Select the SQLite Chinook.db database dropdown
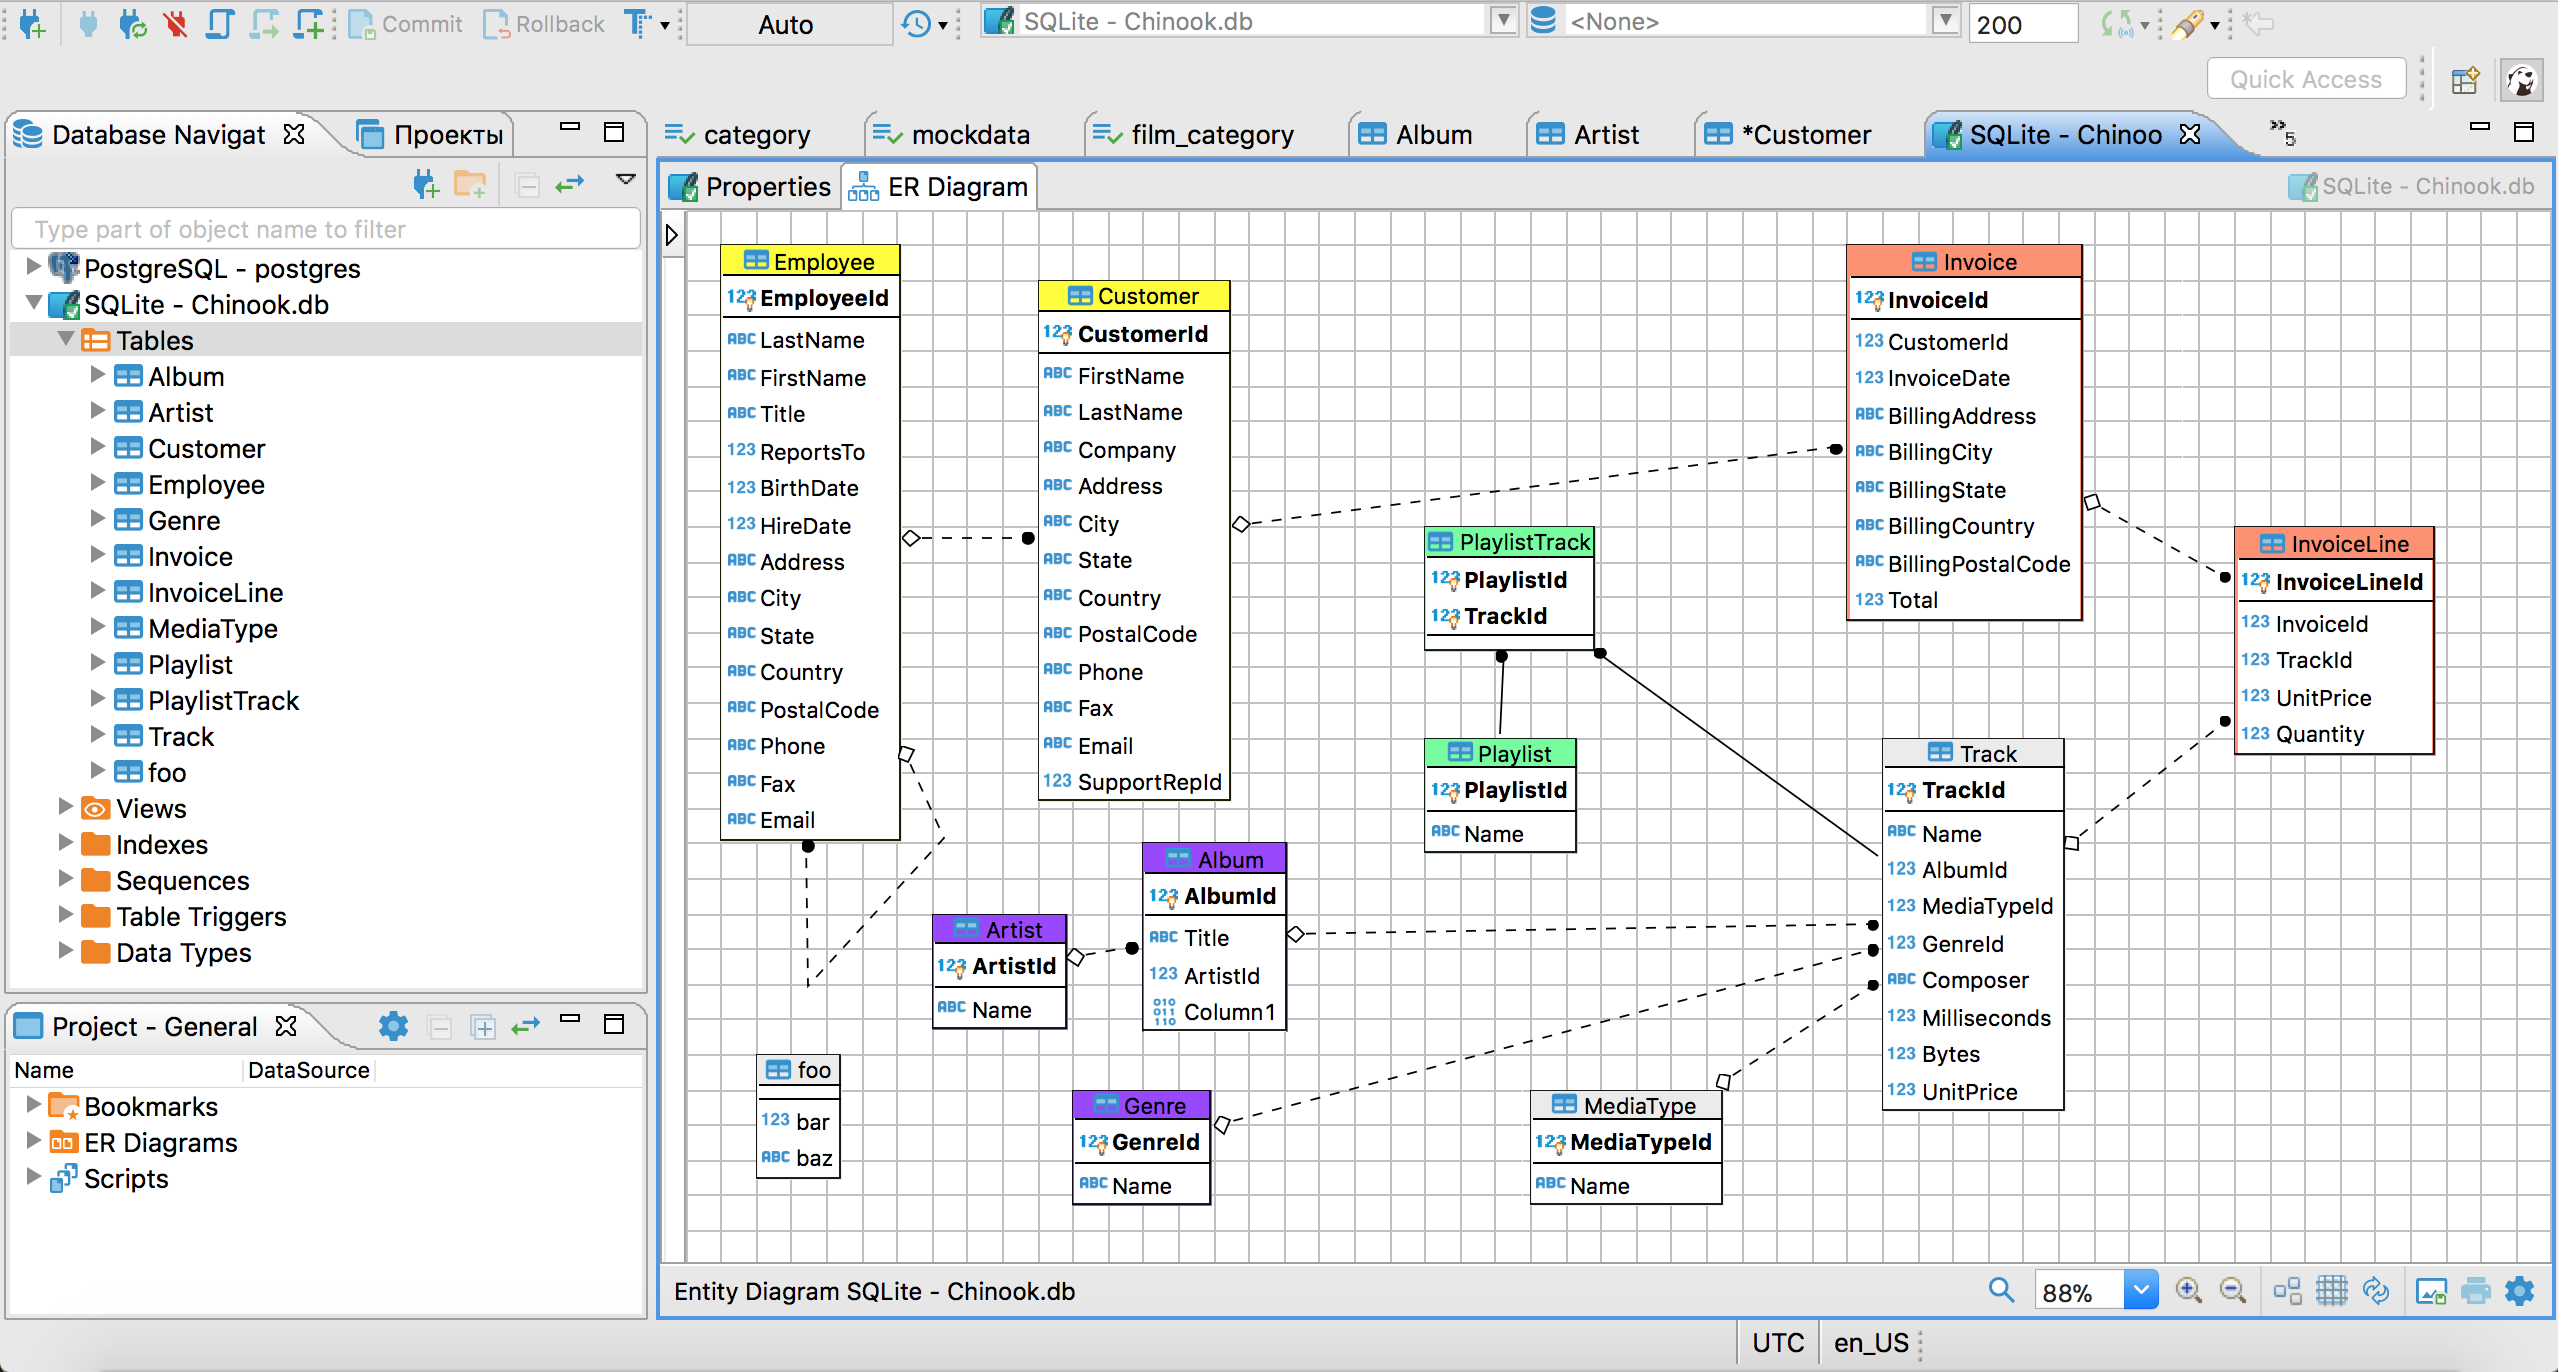Viewport: 2558px width, 1372px height. click(x=1243, y=22)
